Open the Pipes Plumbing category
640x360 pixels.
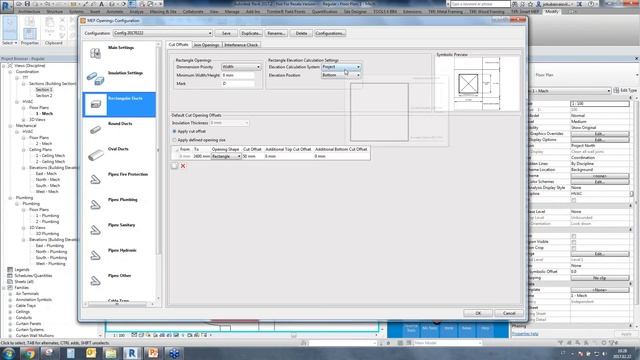tap(122, 200)
